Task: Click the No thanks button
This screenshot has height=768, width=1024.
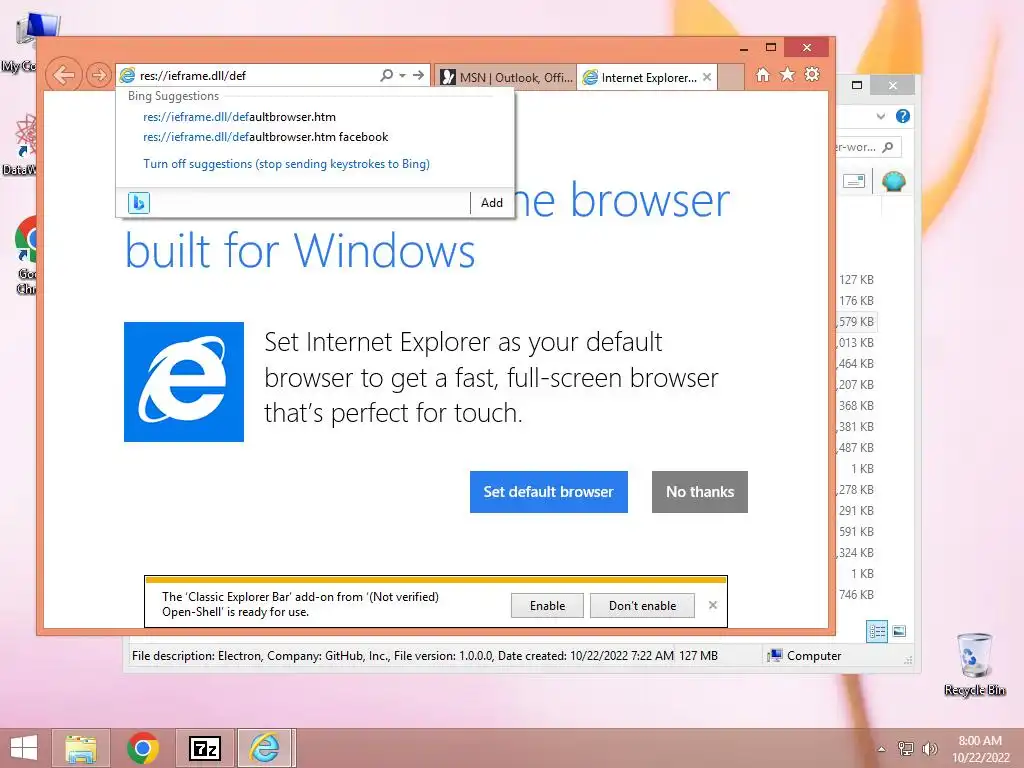Action: tap(699, 492)
